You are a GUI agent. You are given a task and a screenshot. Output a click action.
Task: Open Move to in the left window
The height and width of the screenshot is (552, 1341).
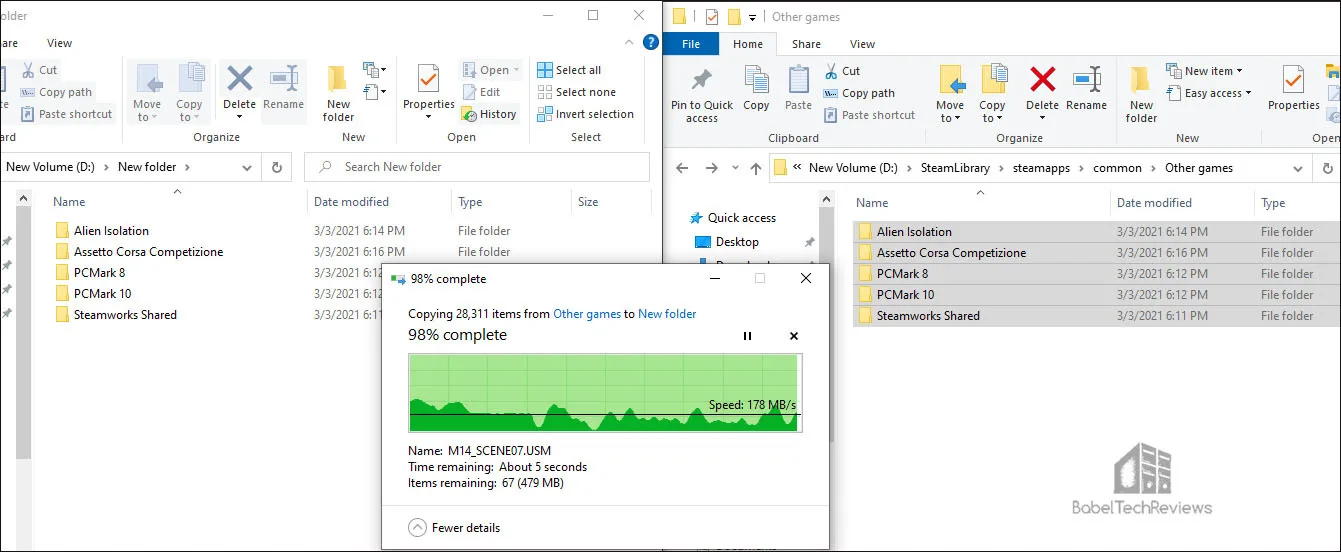point(147,92)
